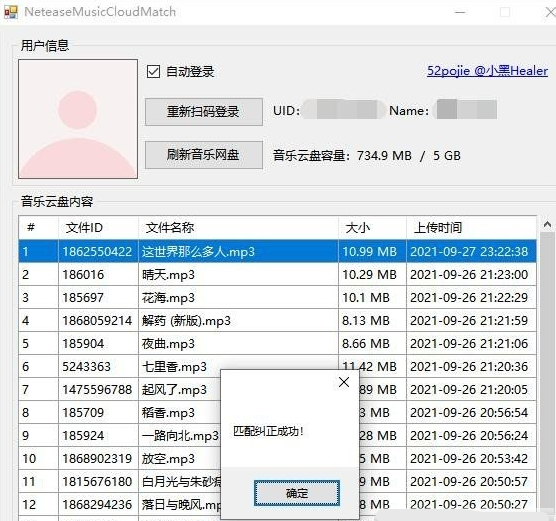Select the 解药 (新版).mp3 file row
The image size is (556, 521).
pos(277,321)
